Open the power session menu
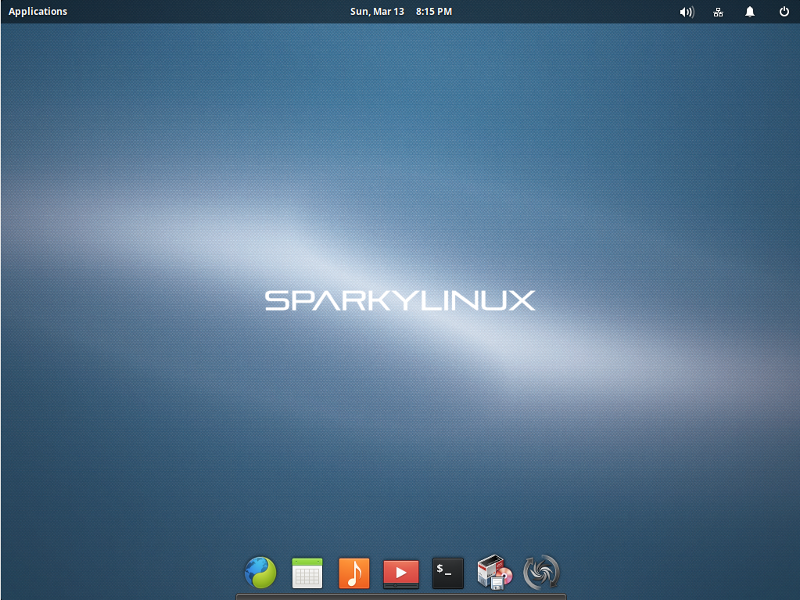The image size is (800, 600). coord(784,11)
